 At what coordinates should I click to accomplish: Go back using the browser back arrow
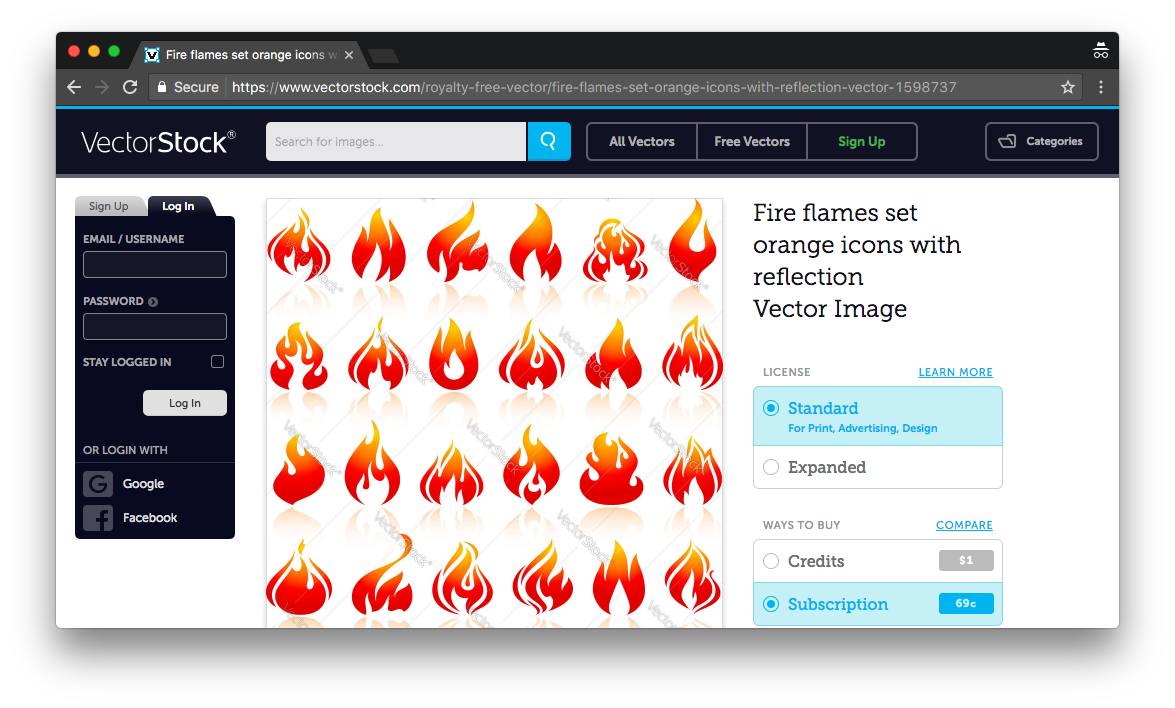[74, 87]
